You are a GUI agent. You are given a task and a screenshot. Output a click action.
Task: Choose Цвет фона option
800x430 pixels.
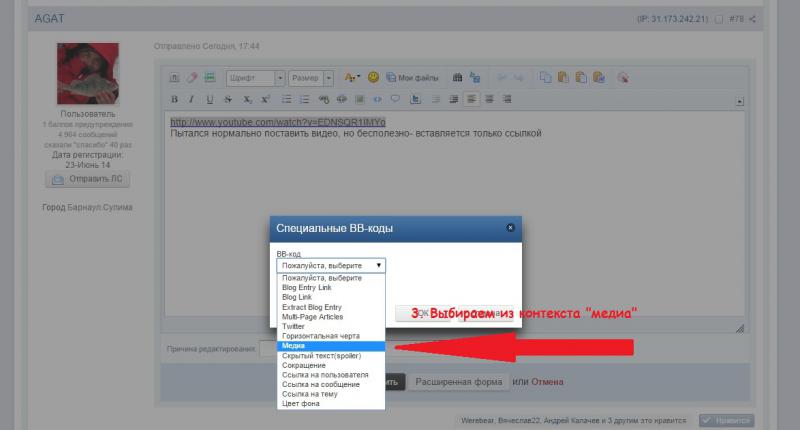point(331,403)
